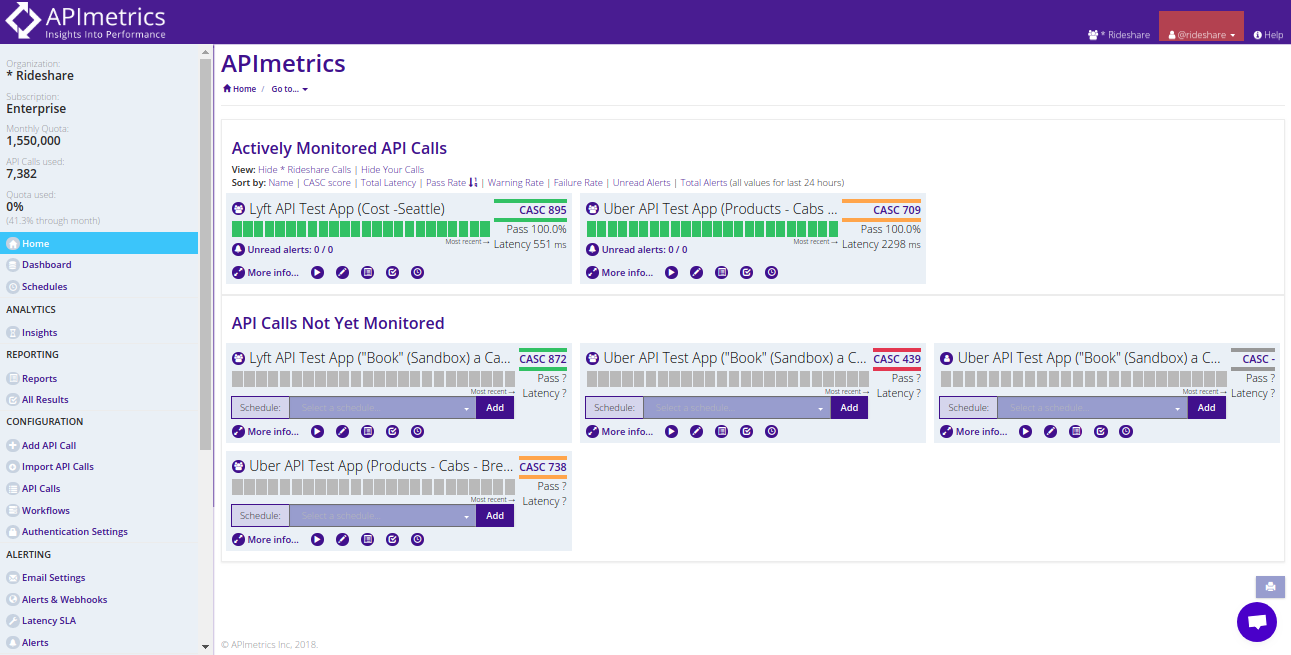Screen dimensions: 1291x655
Task: Open the Help link in the header
Action: [1268, 35]
